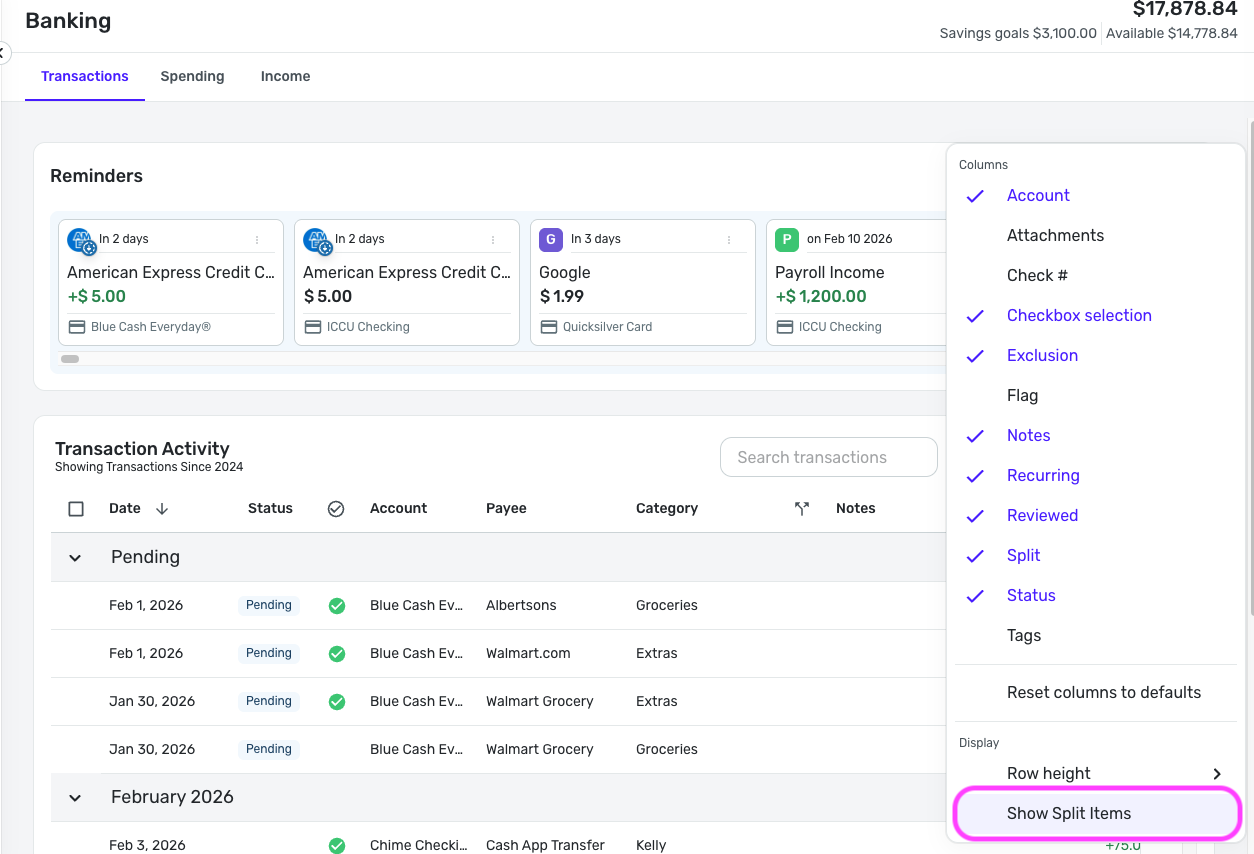Open the Income tab
This screenshot has width=1254, height=854.
coord(285,77)
